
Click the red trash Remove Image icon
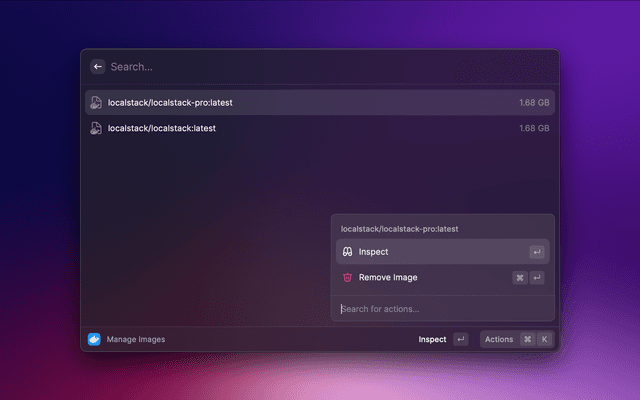[347, 277]
